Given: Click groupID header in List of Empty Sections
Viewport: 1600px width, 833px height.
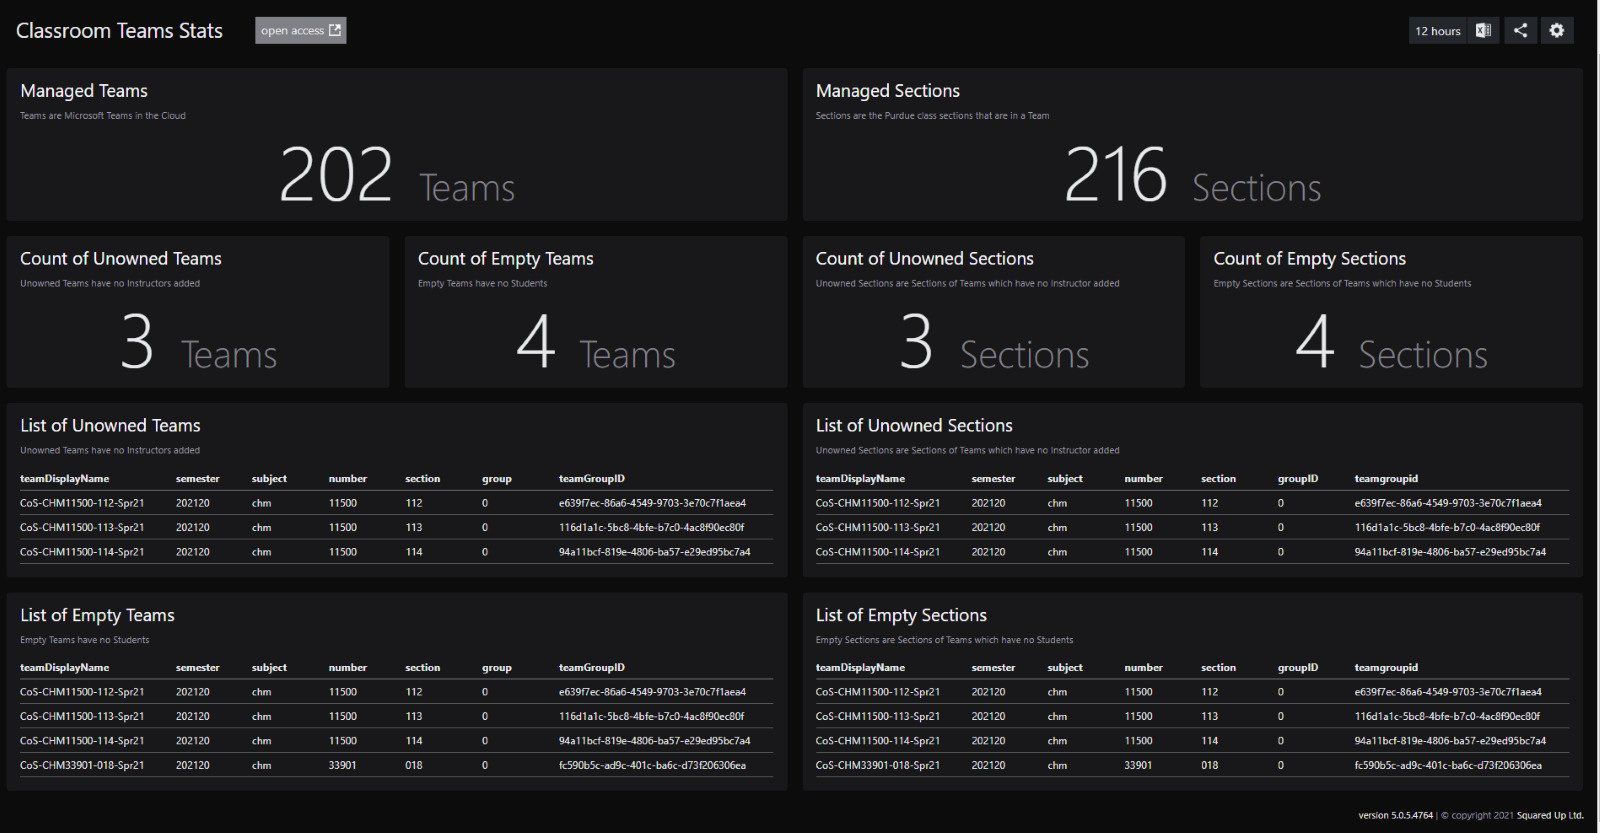Looking at the screenshot, I should click(1297, 668).
